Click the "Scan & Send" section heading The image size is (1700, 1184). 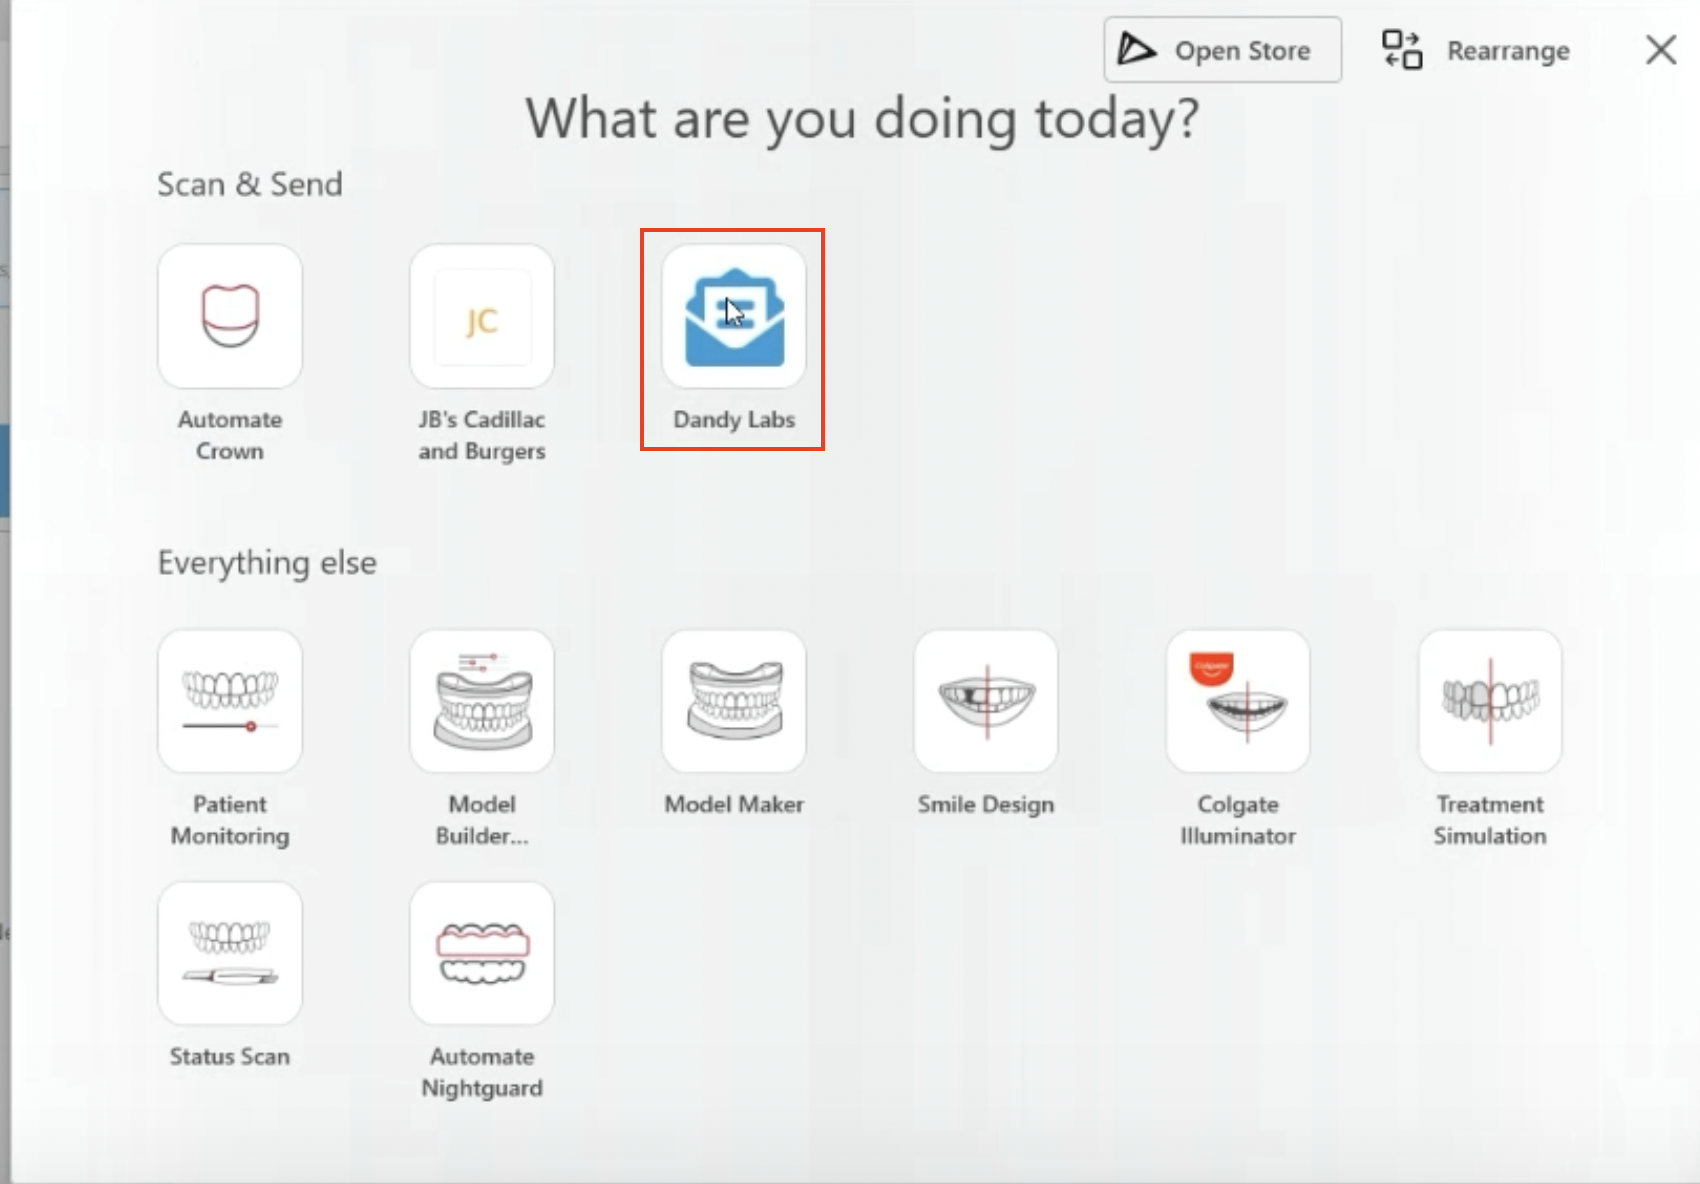tap(250, 184)
